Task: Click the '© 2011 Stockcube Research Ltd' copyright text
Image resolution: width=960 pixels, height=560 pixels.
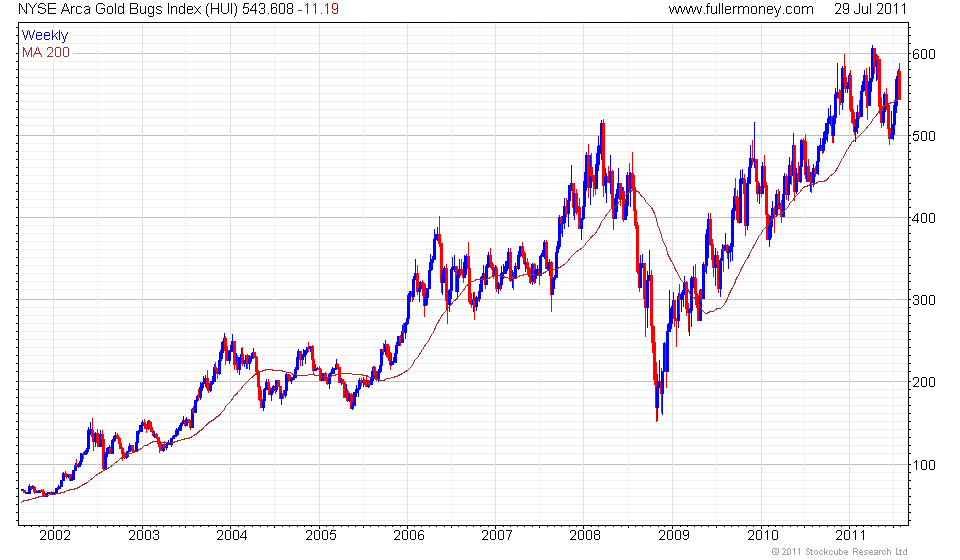Action: pos(839,552)
